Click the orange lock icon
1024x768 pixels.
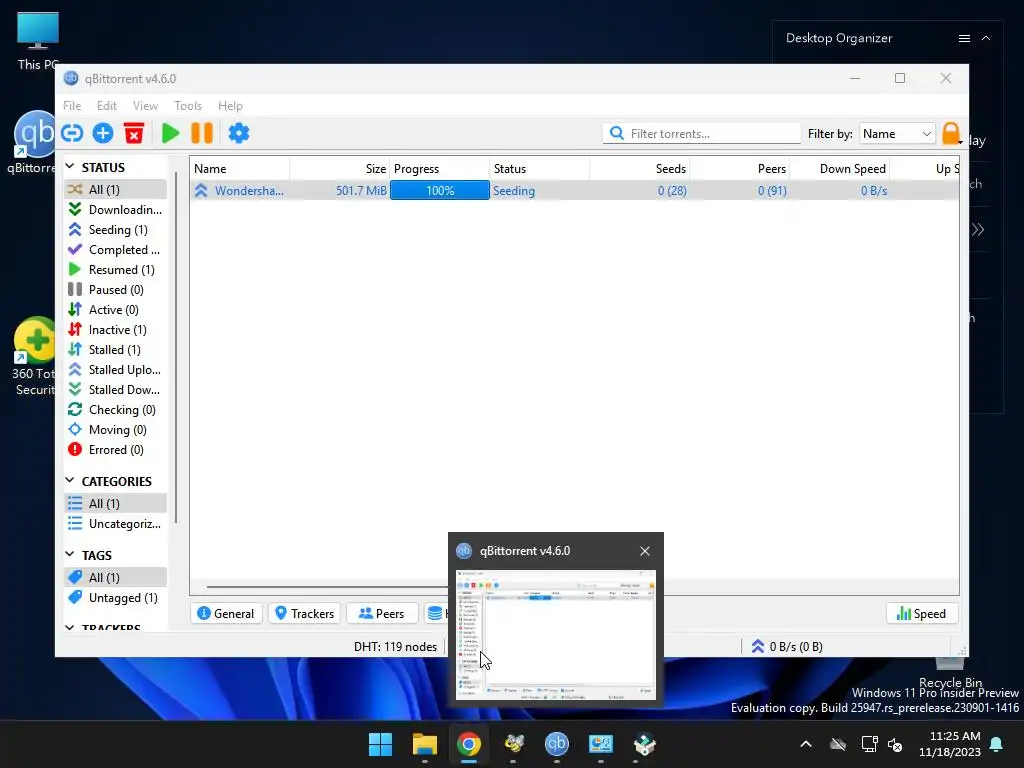(952, 133)
